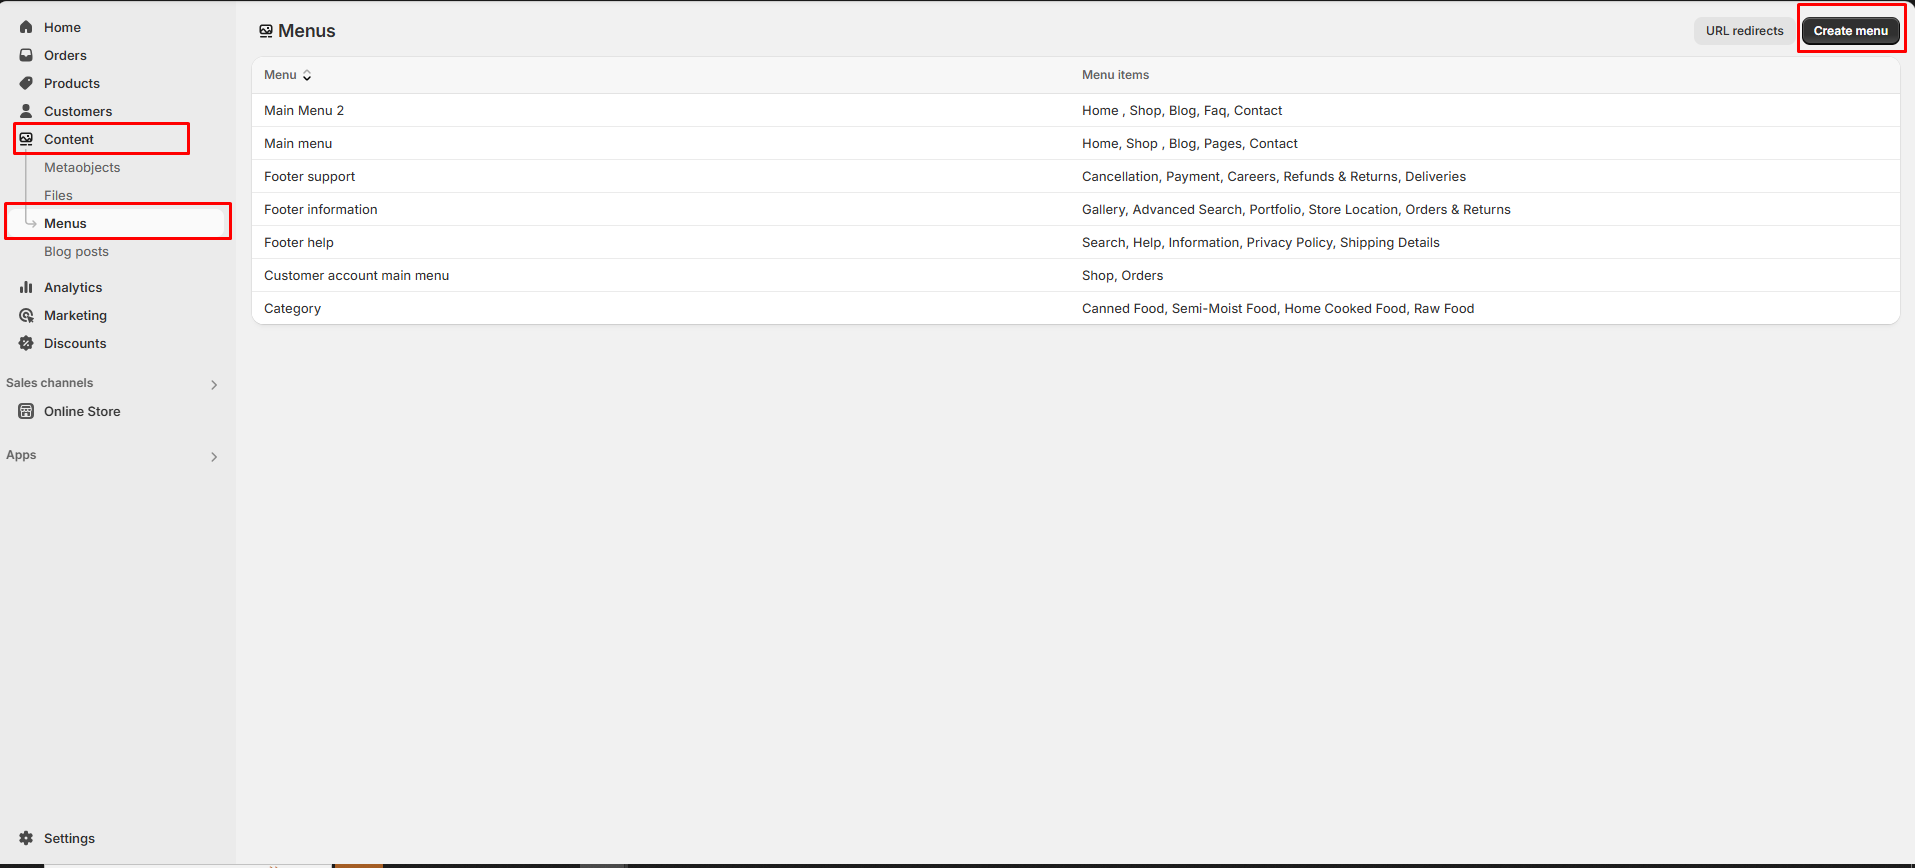1915x868 pixels.
Task: Click the Online Store storefront icon
Action: 26,411
